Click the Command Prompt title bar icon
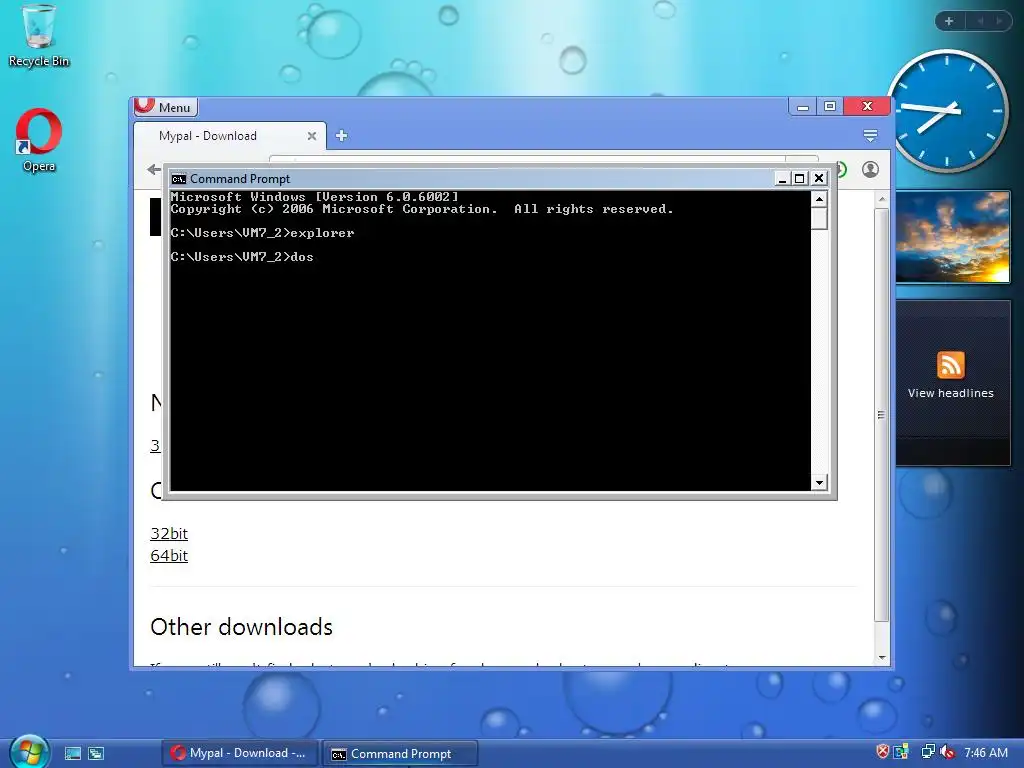1024x768 pixels. click(x=178, y=179)
